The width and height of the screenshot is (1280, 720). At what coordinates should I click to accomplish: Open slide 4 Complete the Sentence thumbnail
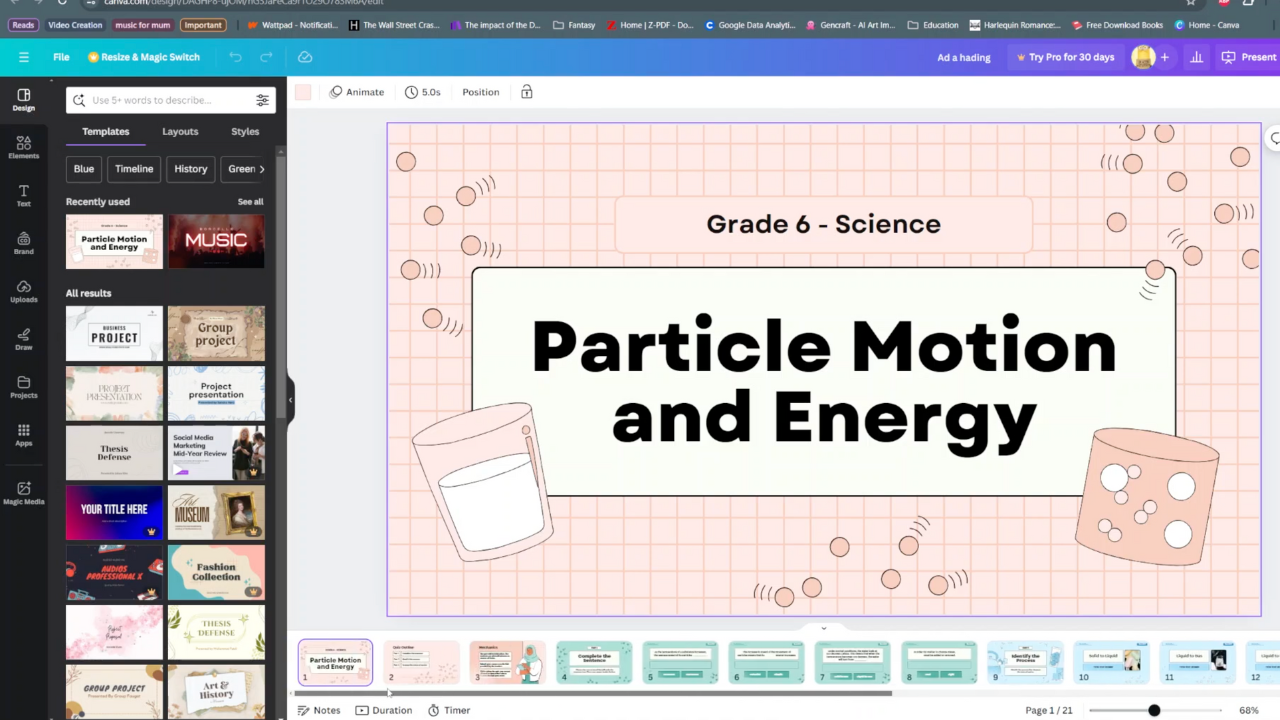click(594, 662)
